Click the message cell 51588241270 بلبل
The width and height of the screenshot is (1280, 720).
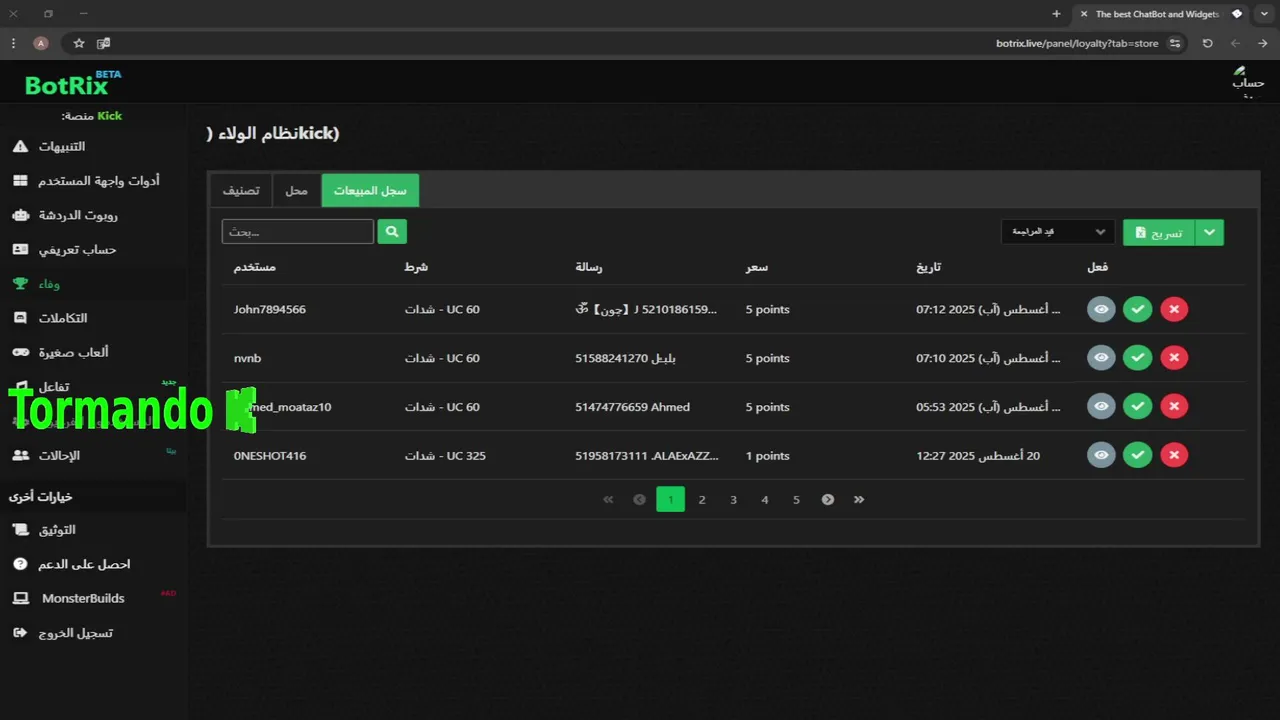[x=625, y=358]
